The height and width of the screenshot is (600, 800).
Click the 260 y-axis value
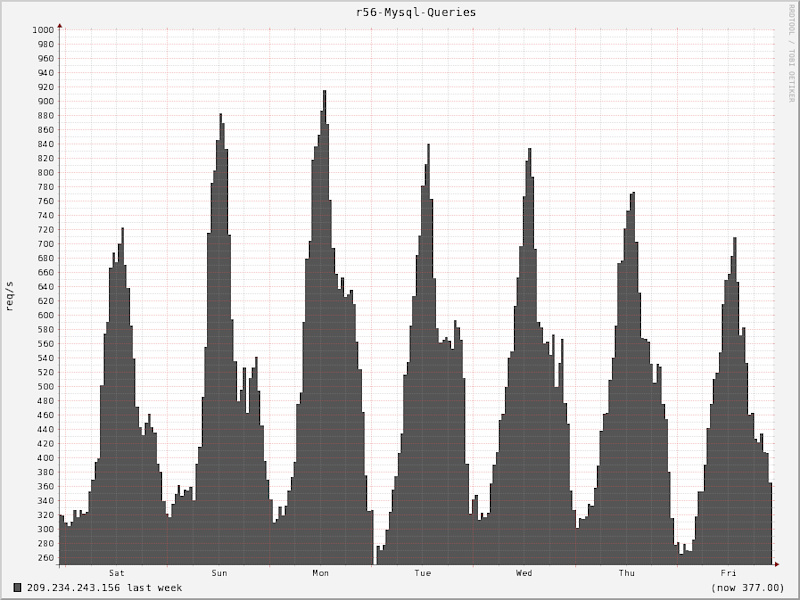click(x=45, y=558)
